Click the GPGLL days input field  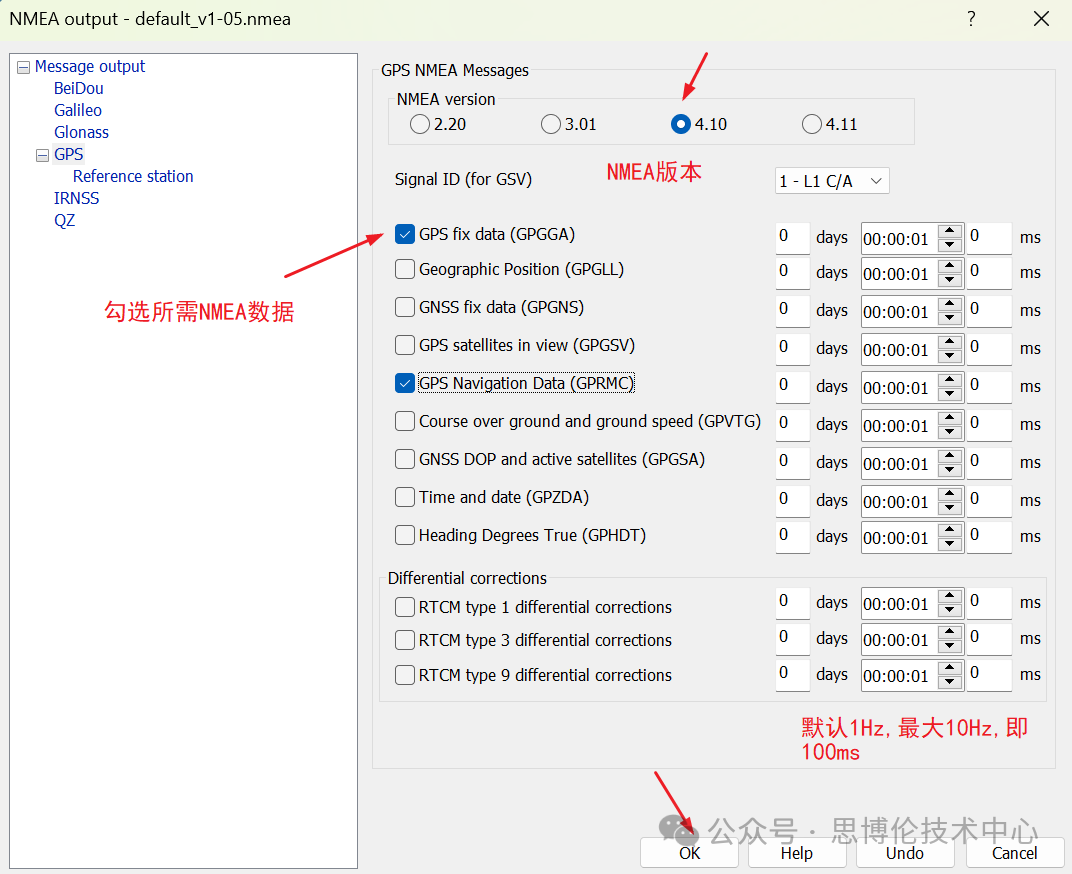point(792,272)
